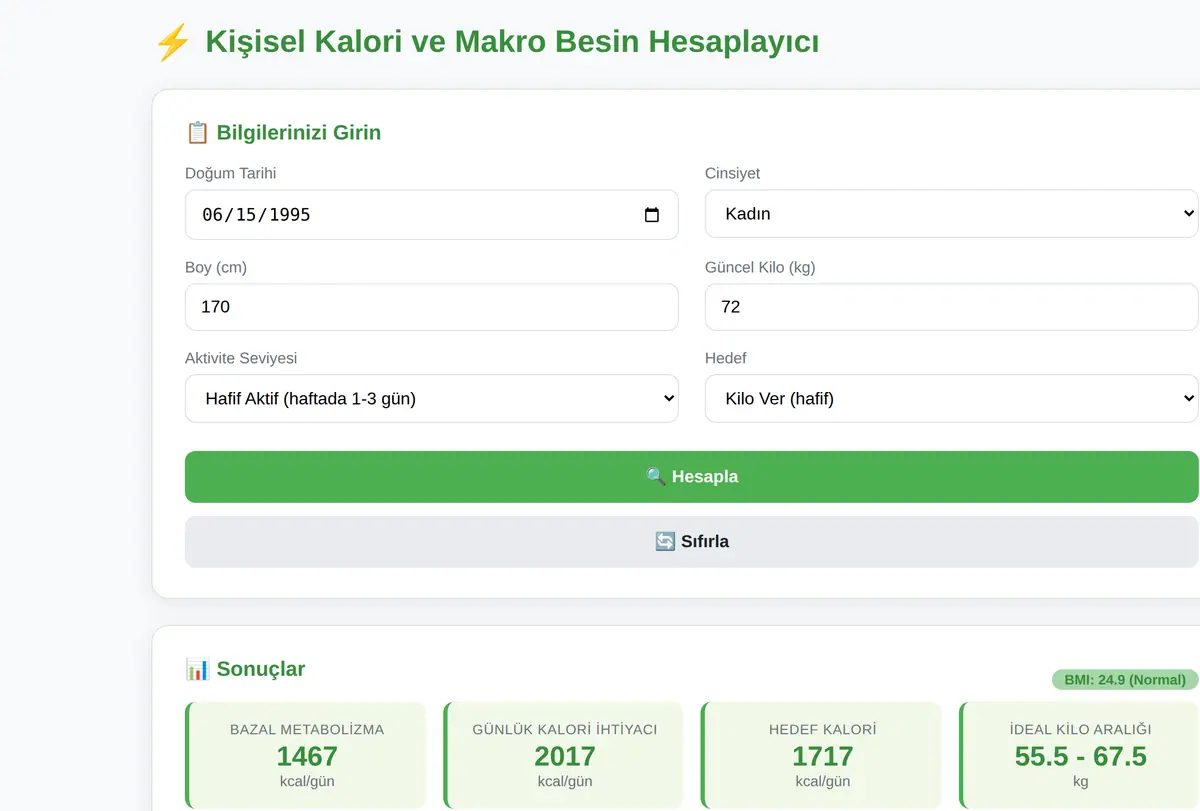Click the Bilgilerinizi Girin heading text
The width and height of the screenshot is (1200, 811).
[x=299, y=133]
